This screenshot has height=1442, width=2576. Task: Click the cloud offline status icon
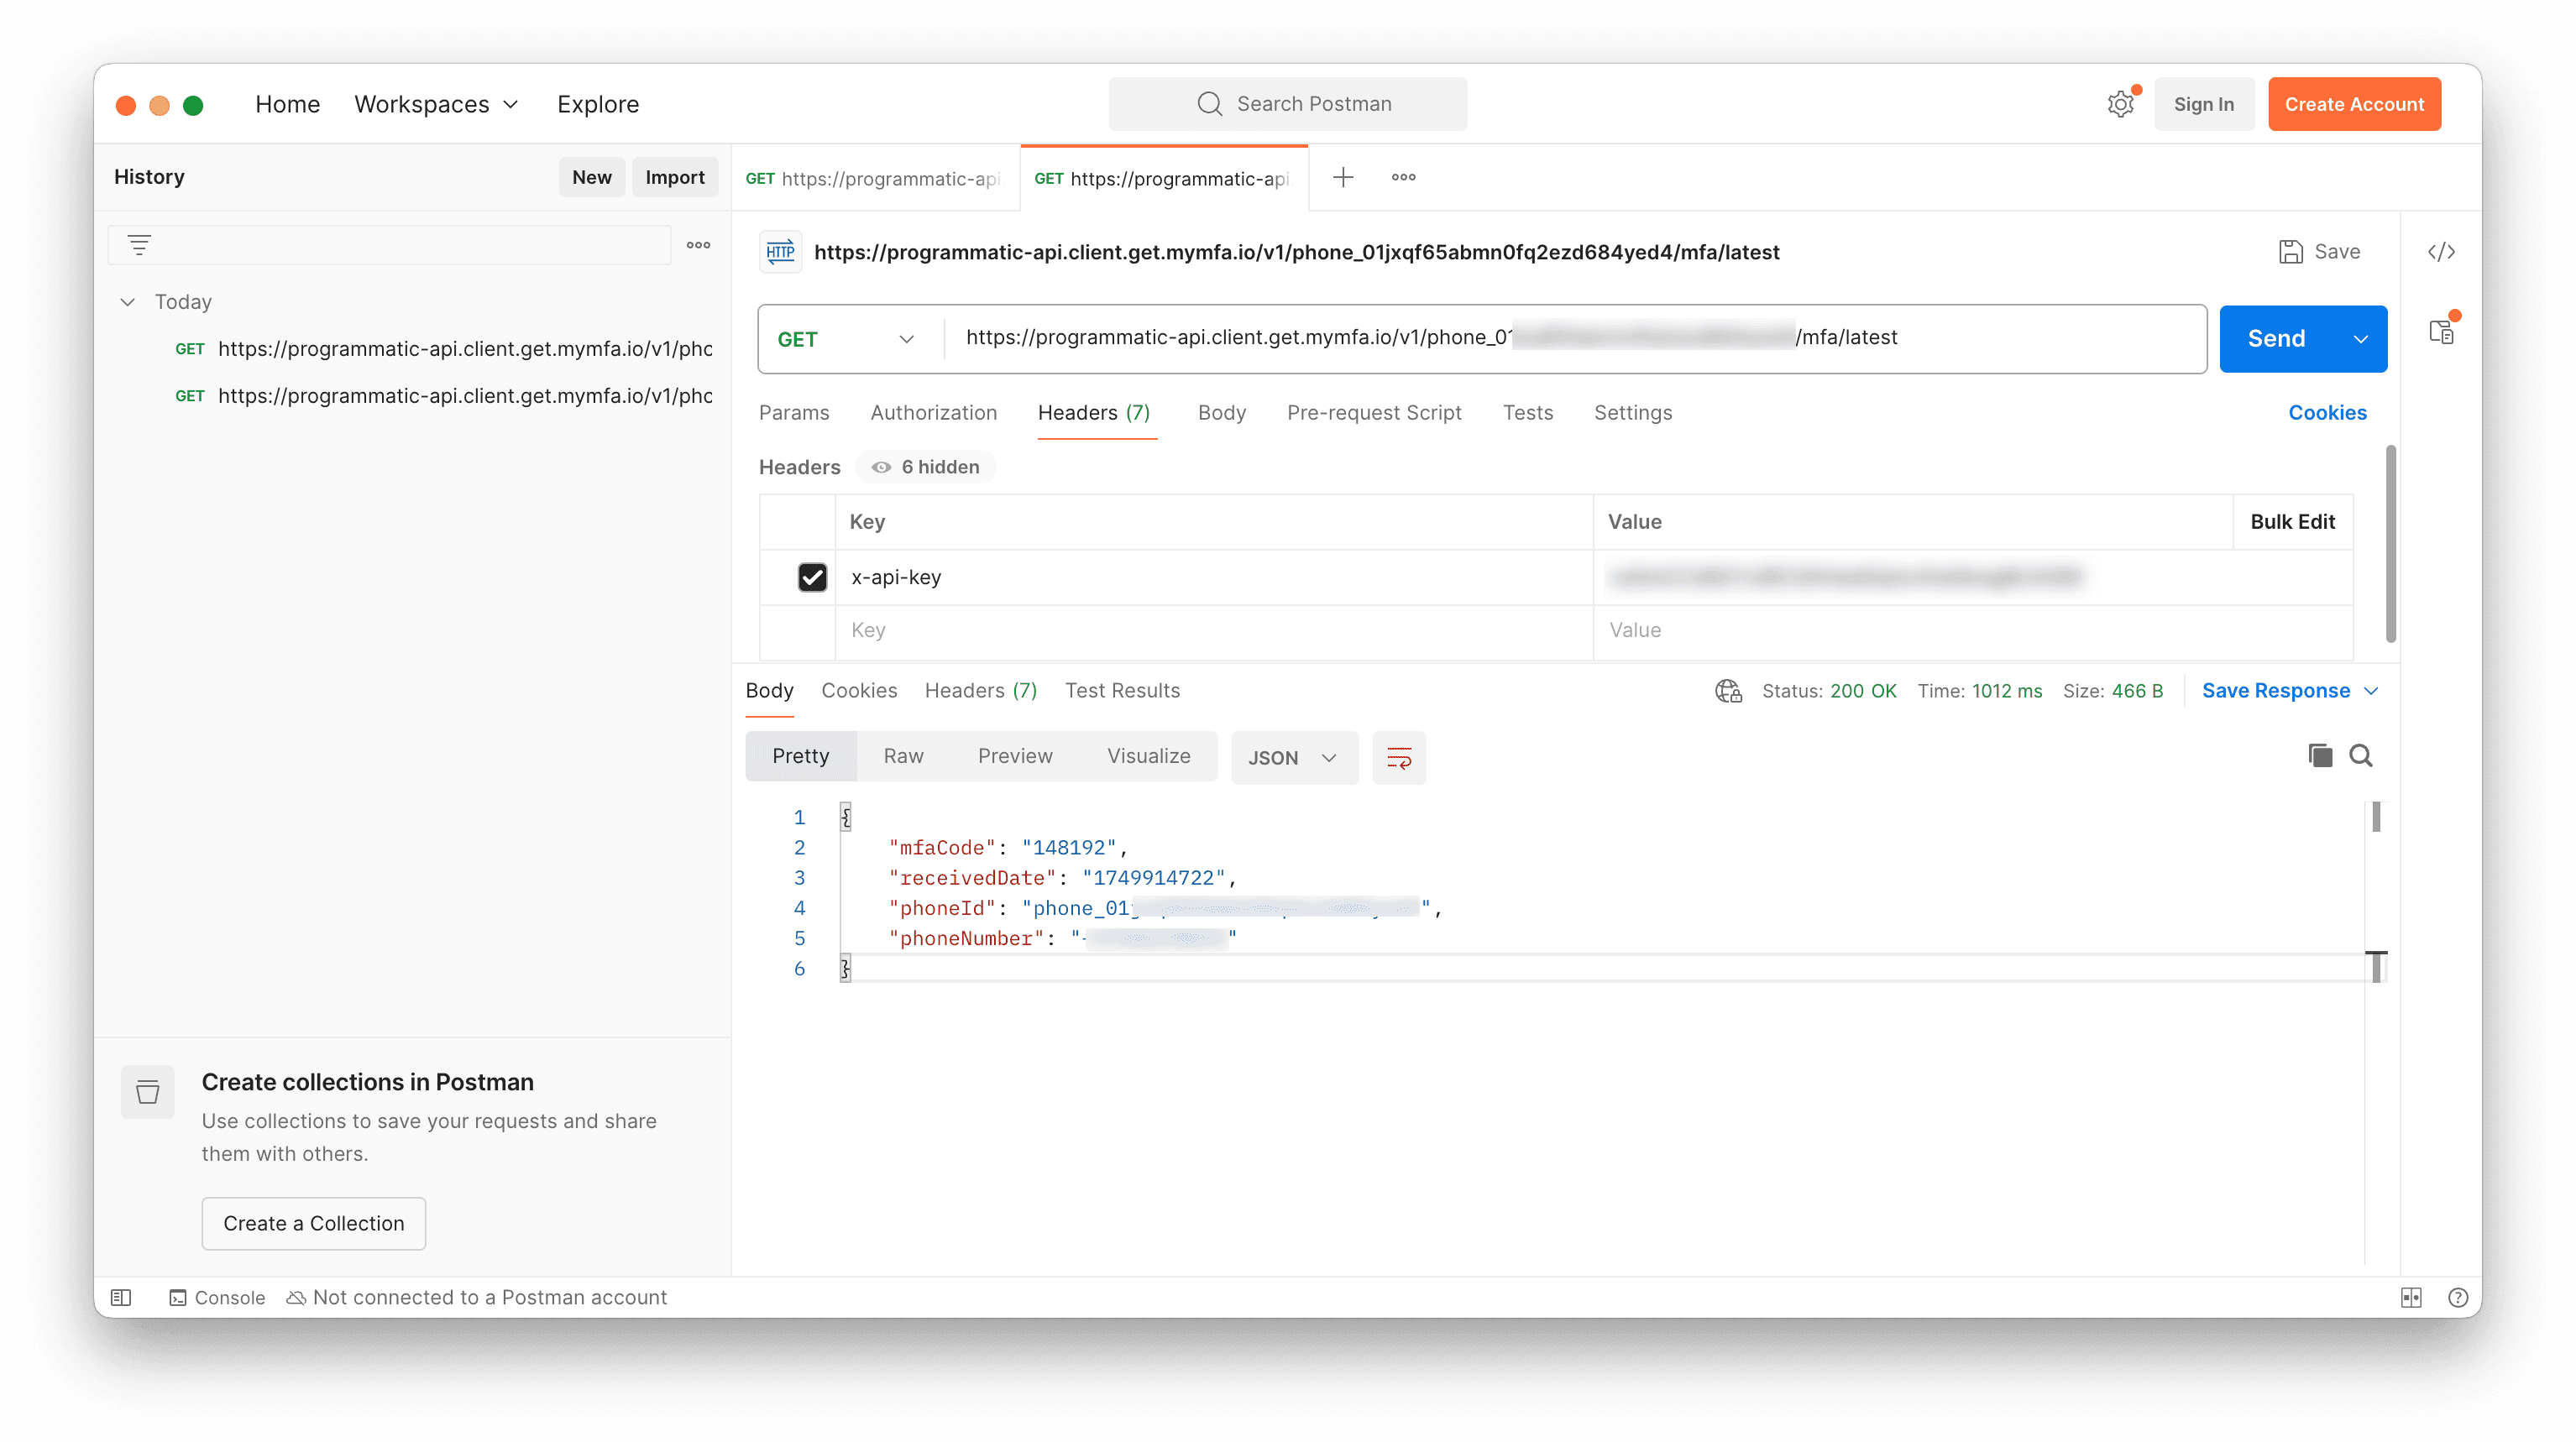pyautogui.click(x=296, y=1297)
